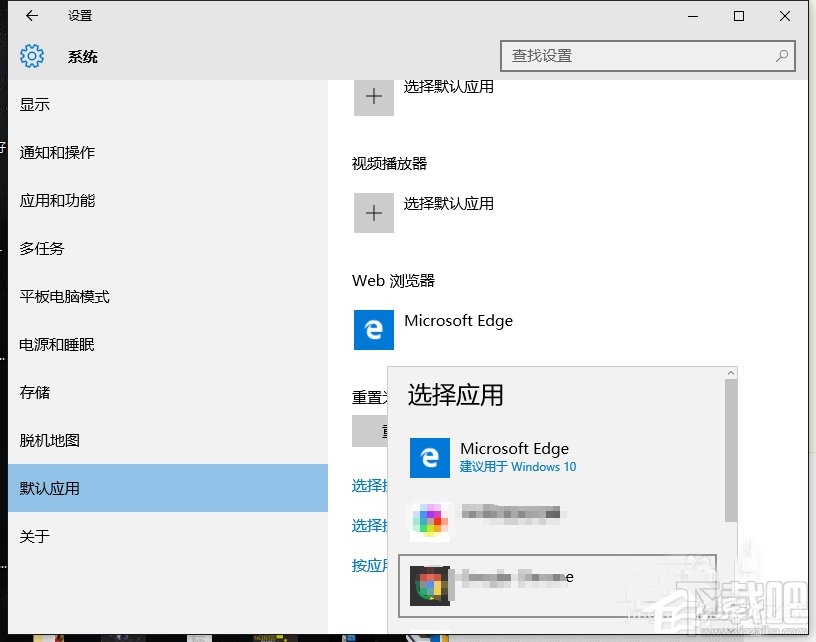Screen dimensions: 816x642
Task: Click the Microsoft Edge browser icon under Web 浏览器
Action: pyautogui.click(x=373, y=330)
